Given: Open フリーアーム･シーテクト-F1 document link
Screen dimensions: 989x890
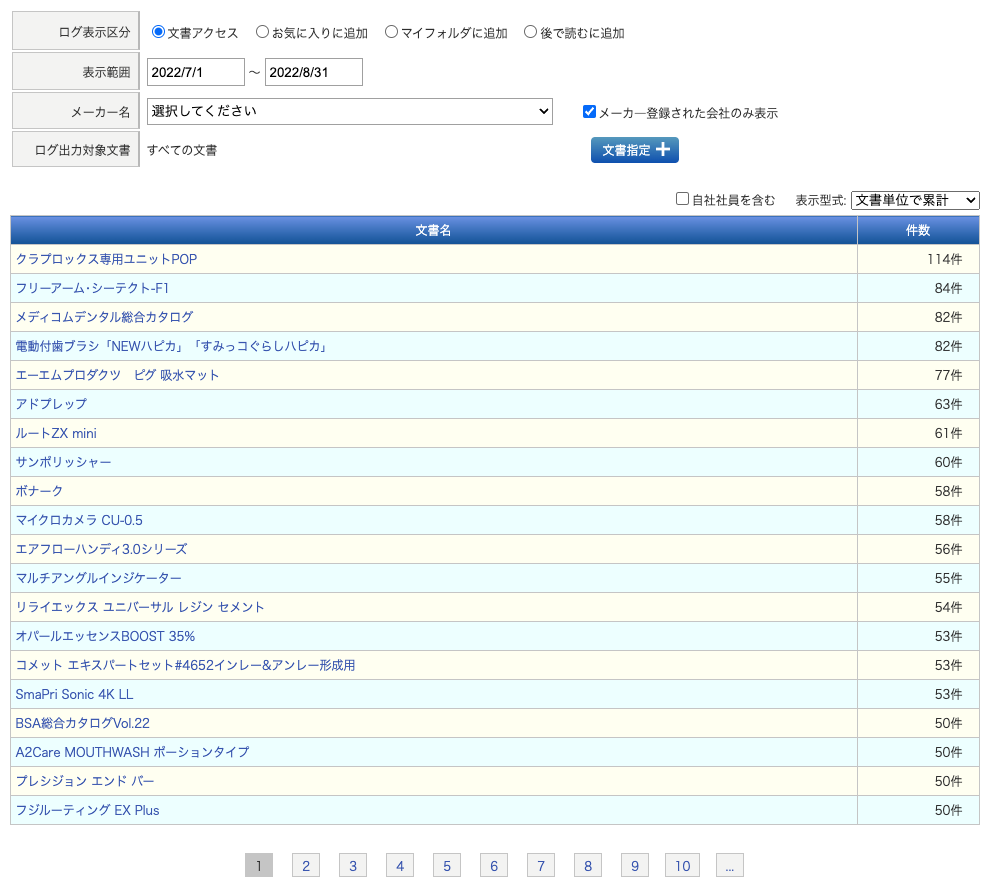Looking at the screenshot, I should coord(92,288).
